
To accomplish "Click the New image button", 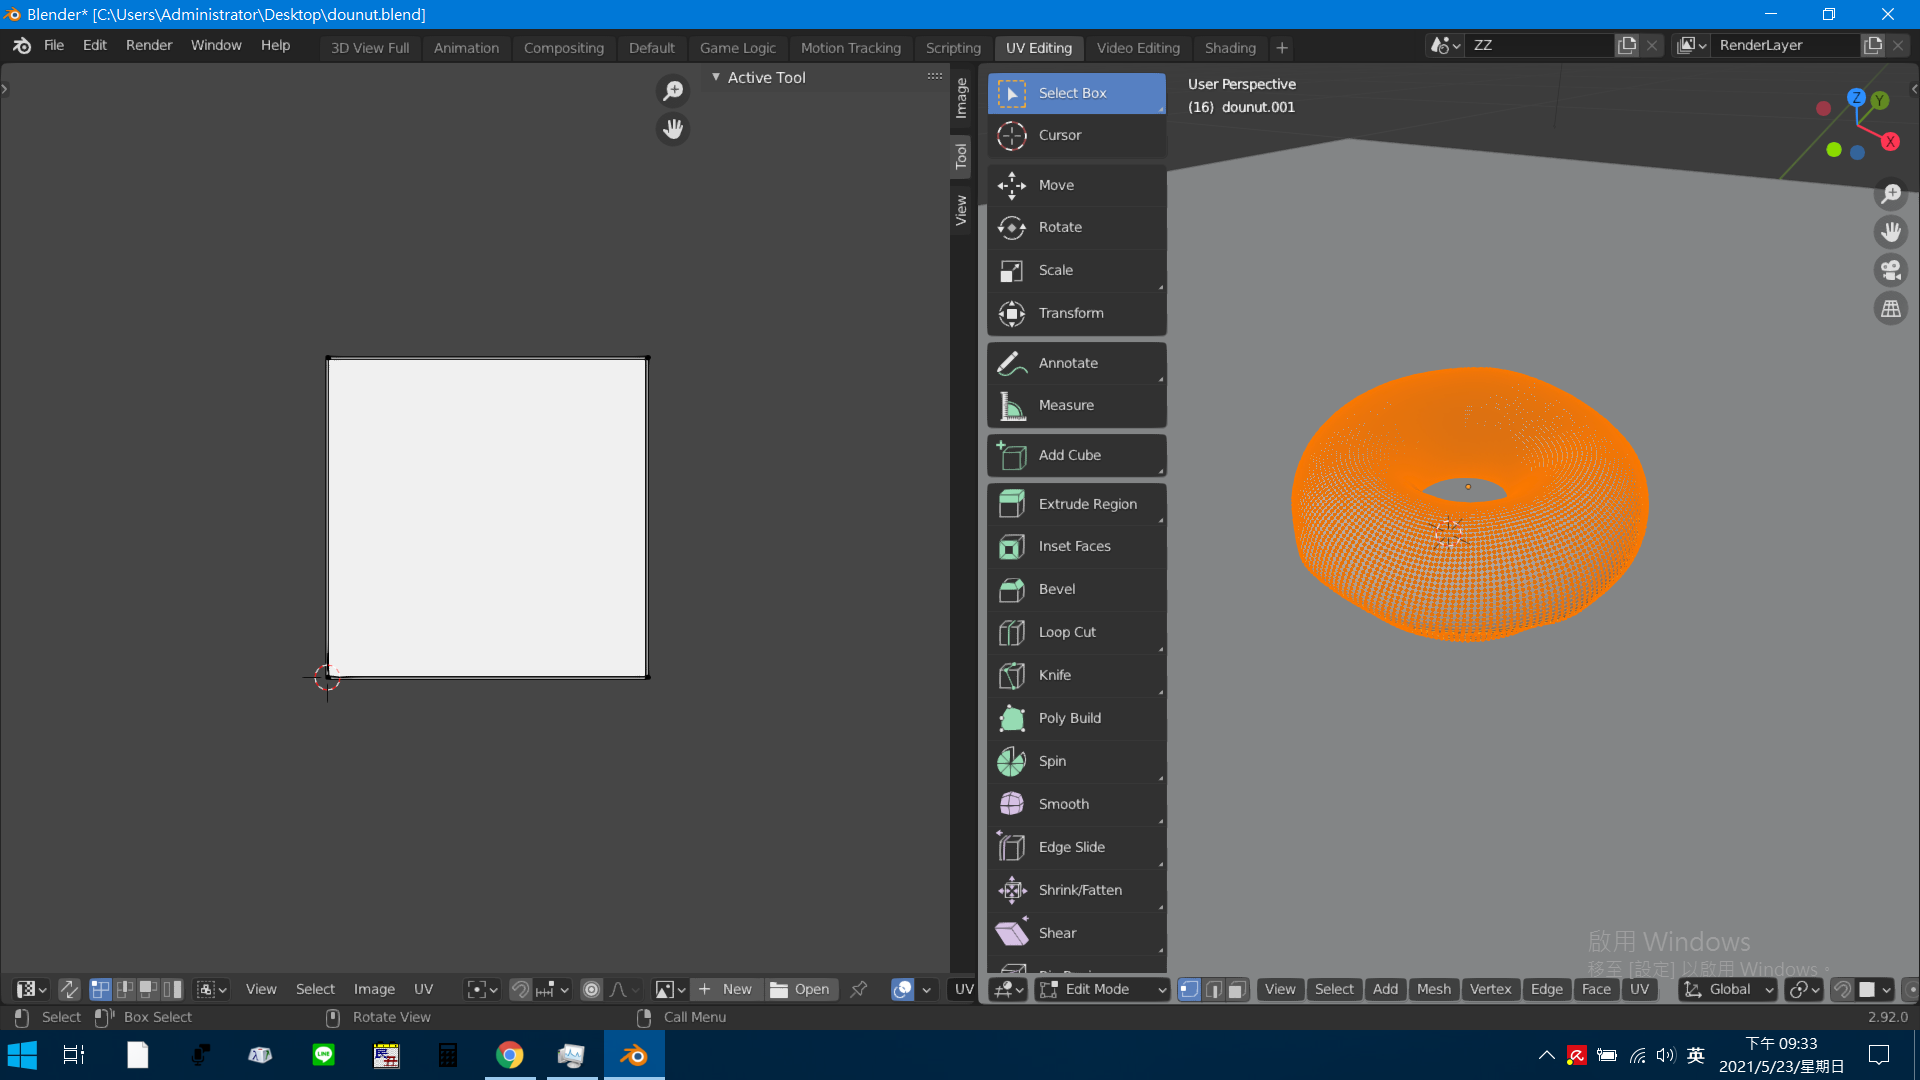I will [727, 989].
